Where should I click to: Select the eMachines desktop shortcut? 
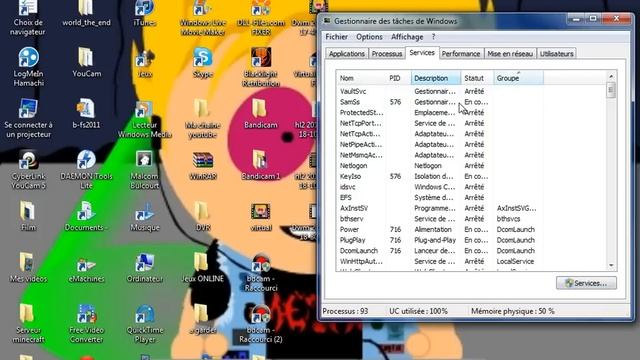[x=86, y=269]
